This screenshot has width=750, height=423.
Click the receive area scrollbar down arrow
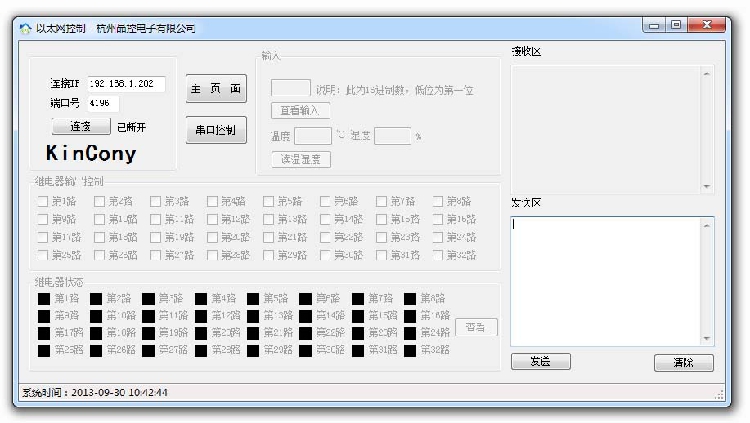point(706,187)
